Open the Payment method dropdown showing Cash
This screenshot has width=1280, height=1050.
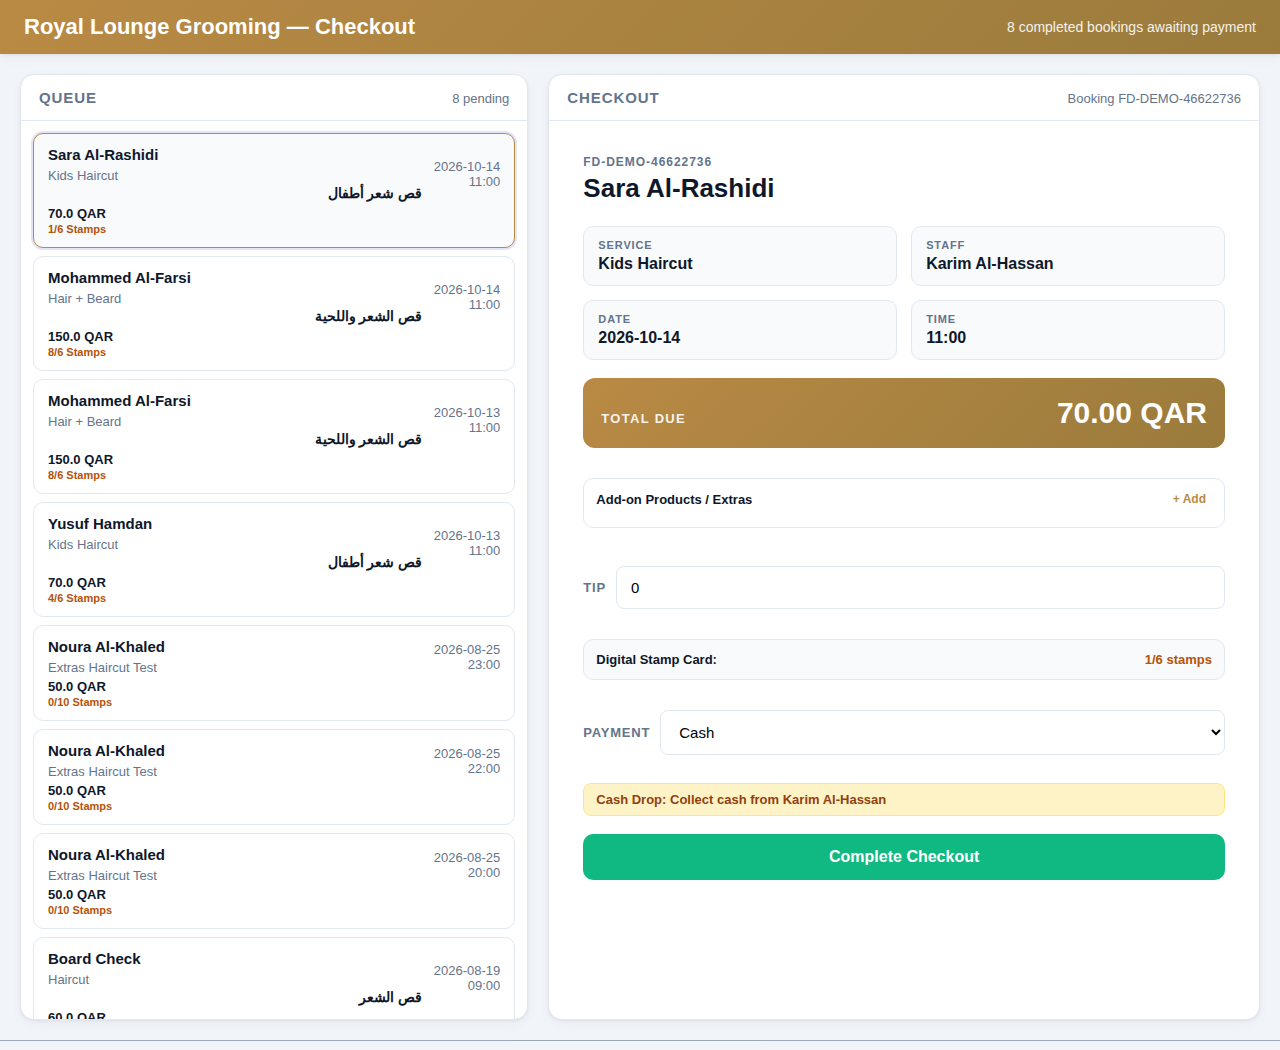(x=942, y=733)
